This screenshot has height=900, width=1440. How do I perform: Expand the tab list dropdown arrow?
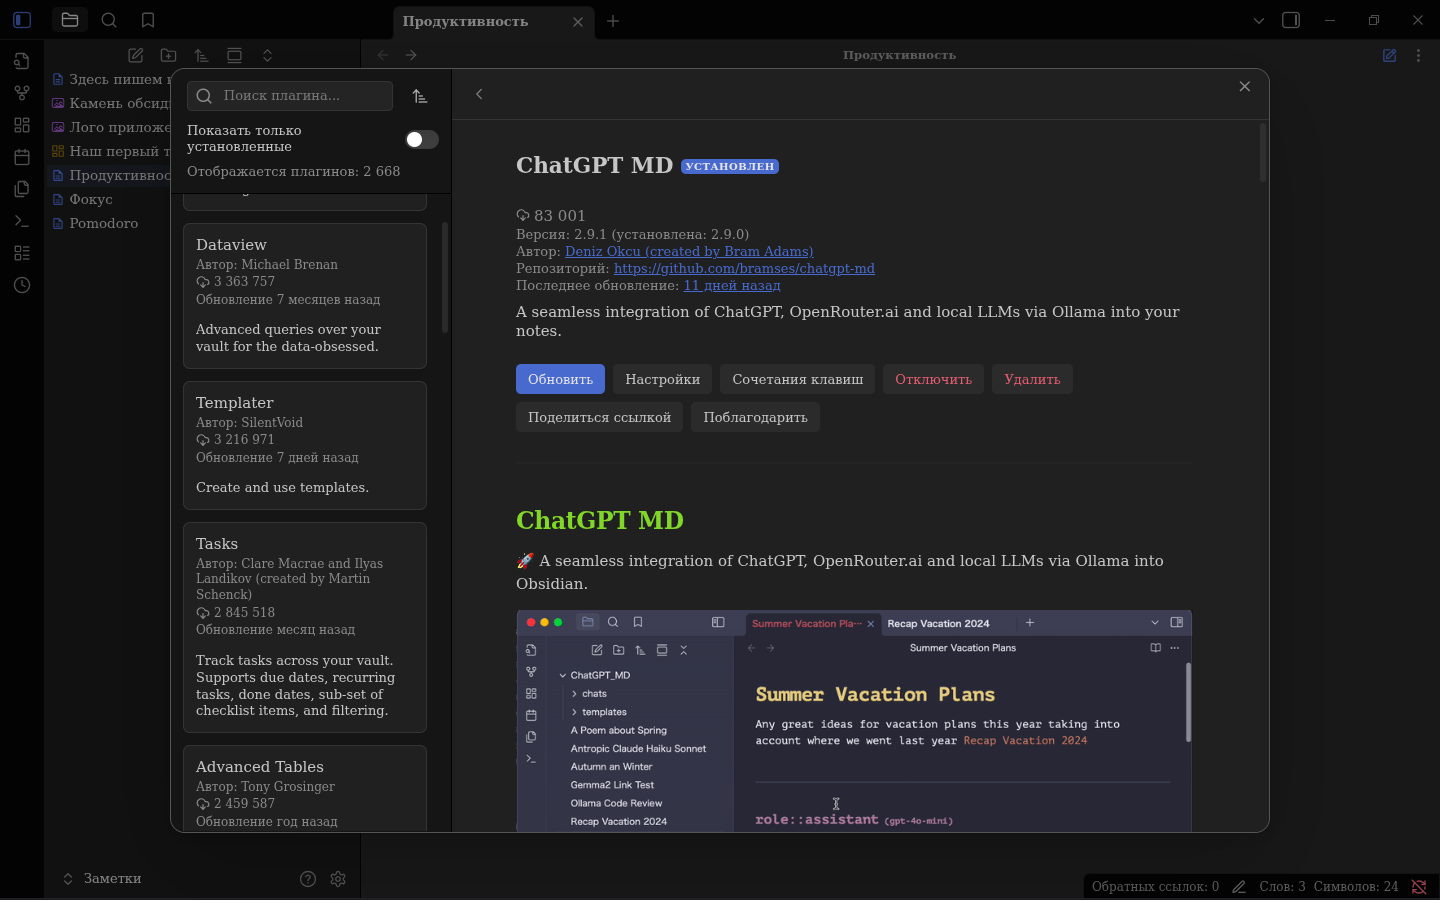point(1259,20)
